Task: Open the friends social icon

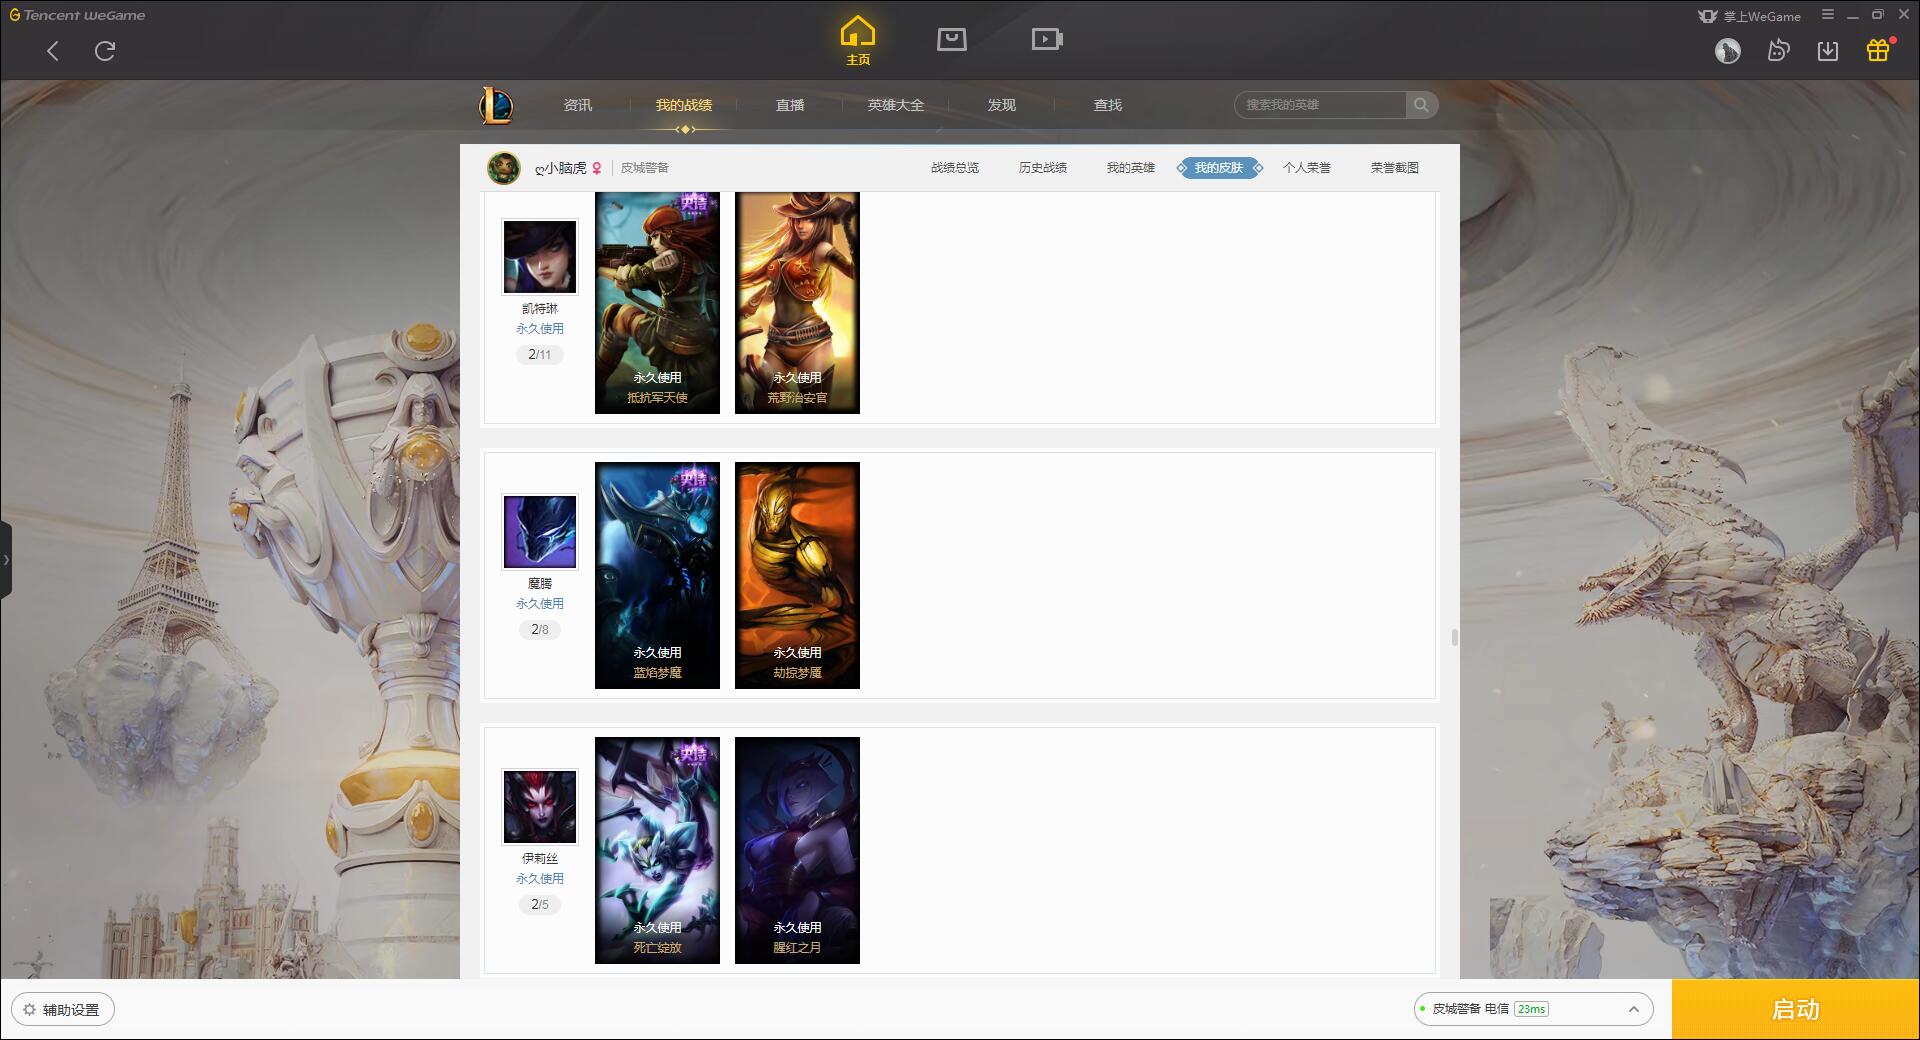Action: pyautogui.click(x=1778, y=51)
